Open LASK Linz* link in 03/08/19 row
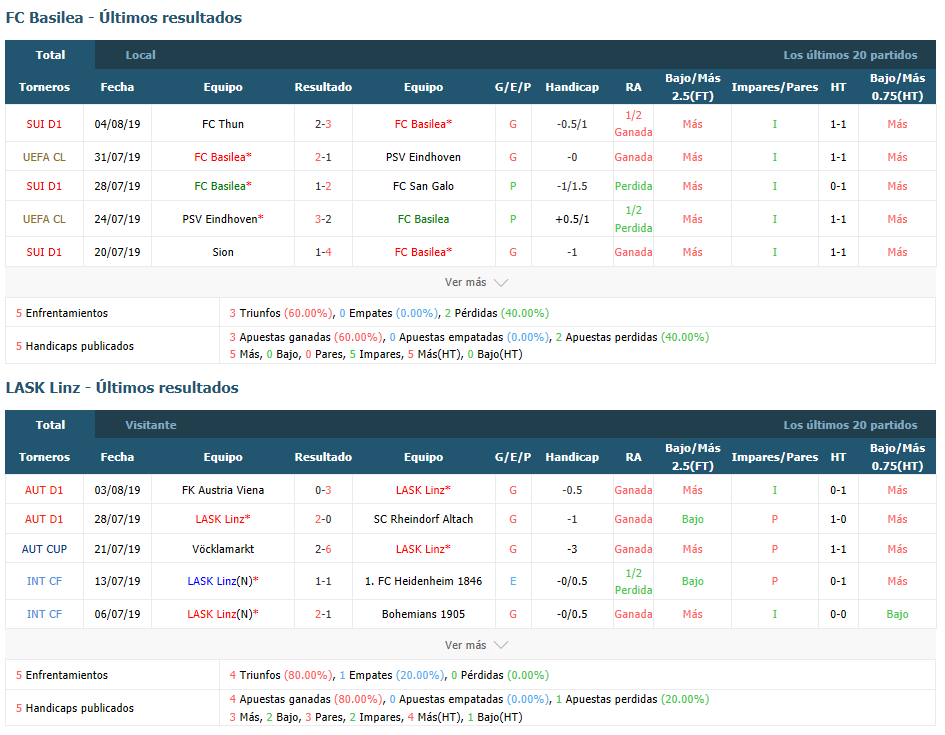Viewport: 945px width, 735px height. [423, 490]
